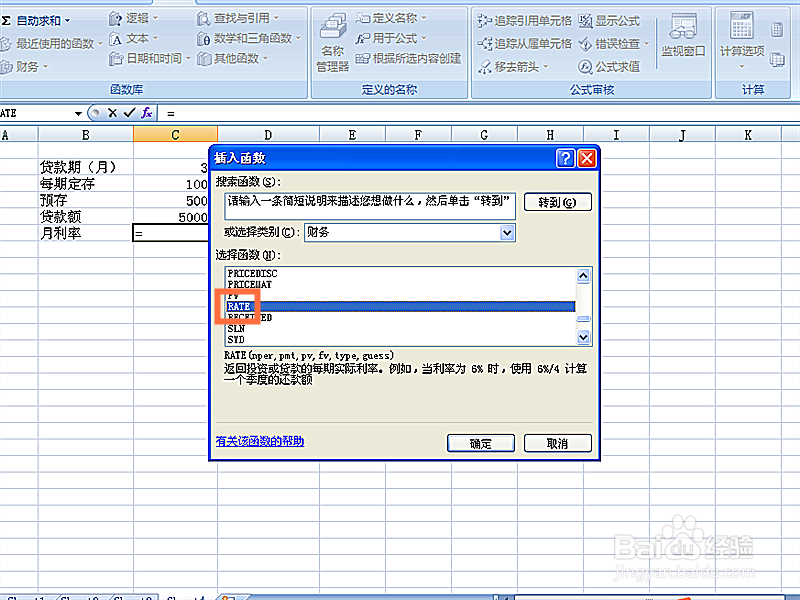Select cell labeled 贷款期（月）
Image resolution: width=800 pixels, height=600 pixels.
pos(86,167)
